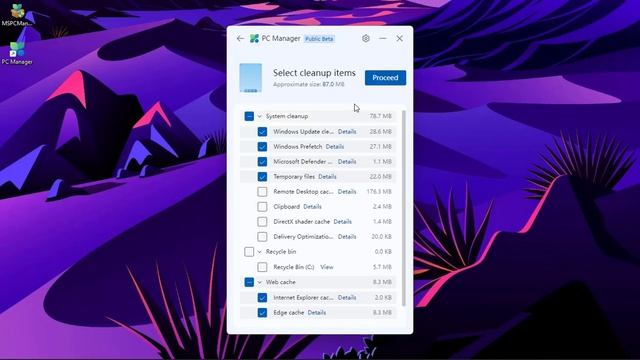640x360 pixels.
Task: Uncheck Windows Prefetch checkbox
Action: pos(262,147)
